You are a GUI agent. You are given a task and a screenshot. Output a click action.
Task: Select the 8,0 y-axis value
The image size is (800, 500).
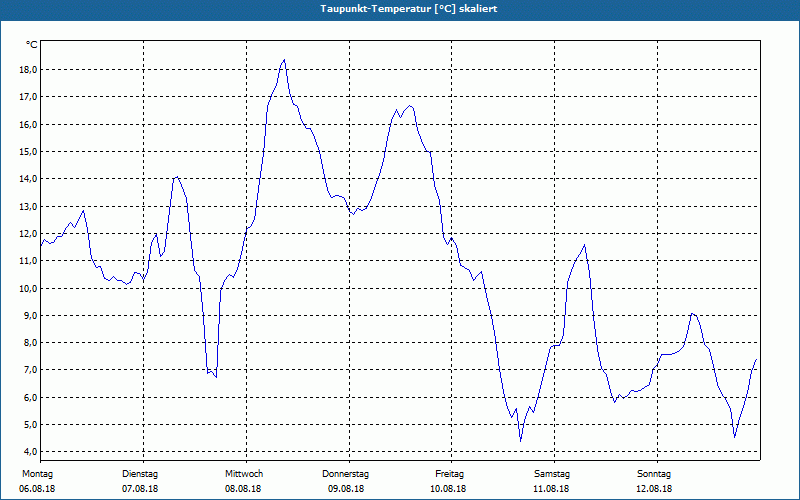pyautogui.click(x=30, y=342)
